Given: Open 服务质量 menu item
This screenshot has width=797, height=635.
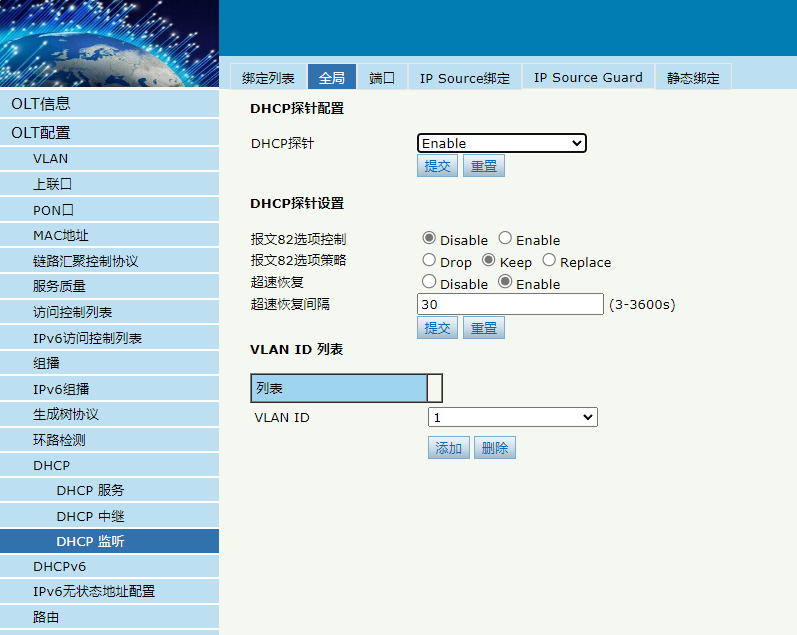Looking at the screenshot, I should pos(109,286).
